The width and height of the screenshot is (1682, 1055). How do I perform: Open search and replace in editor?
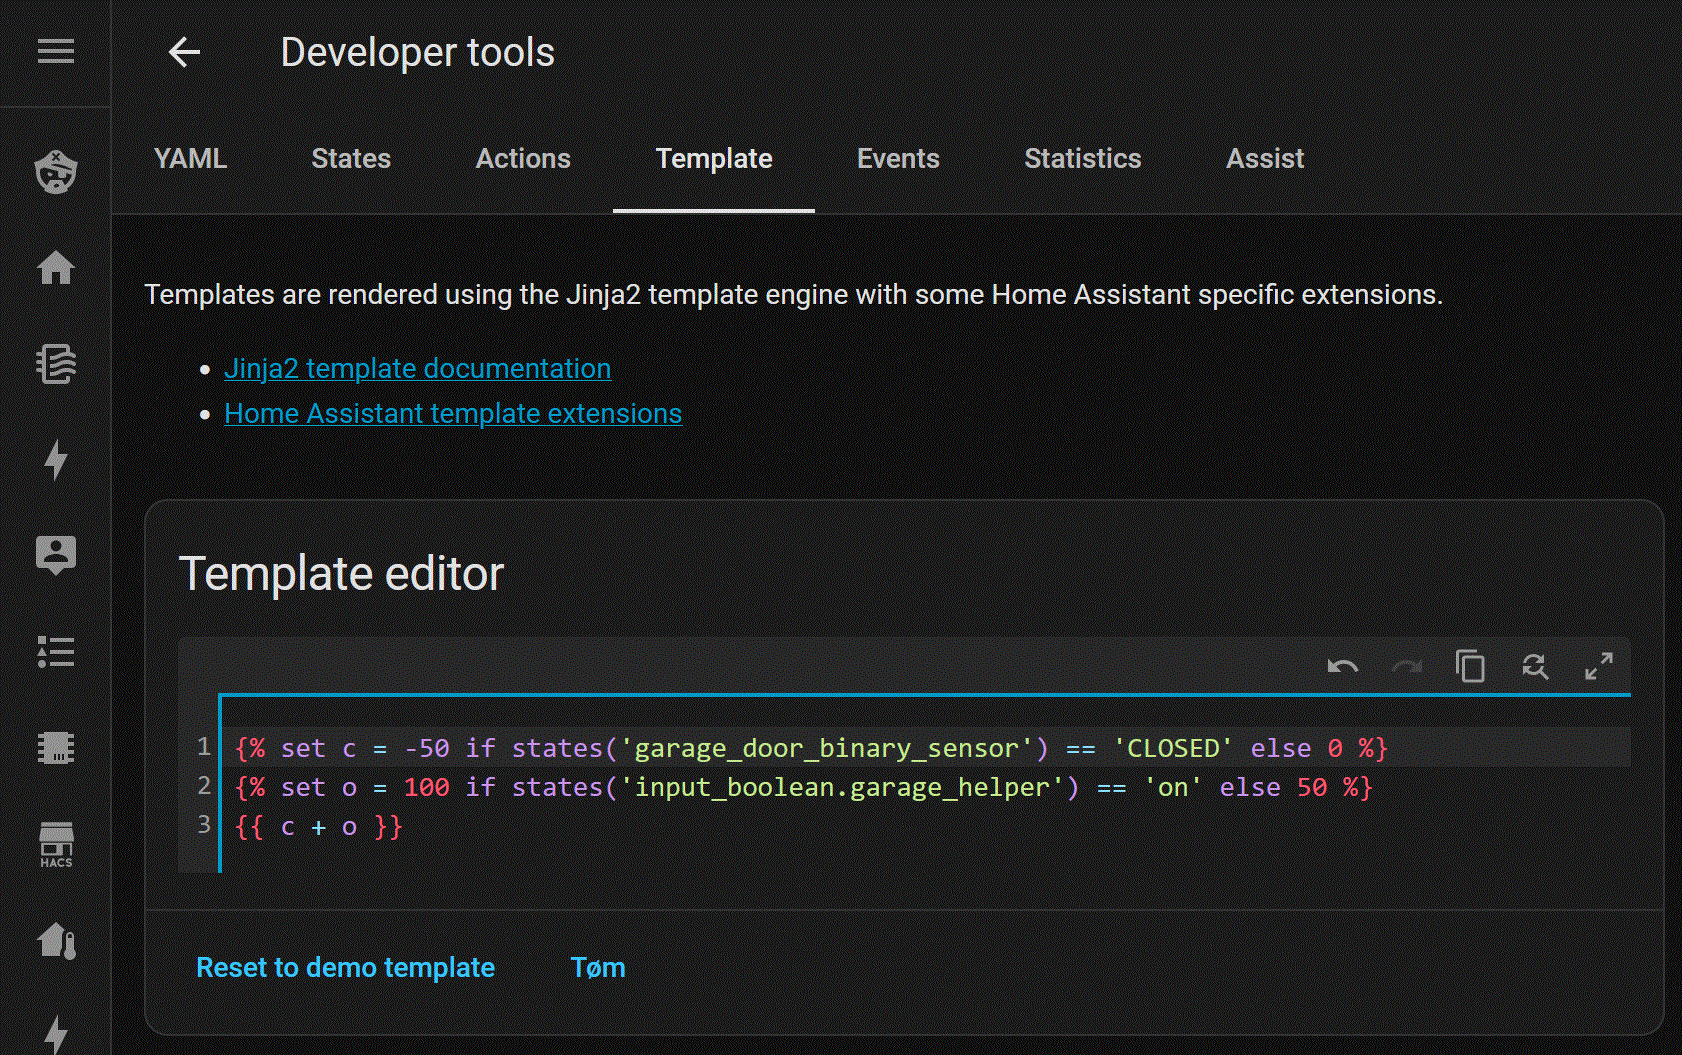(1534, 666)
